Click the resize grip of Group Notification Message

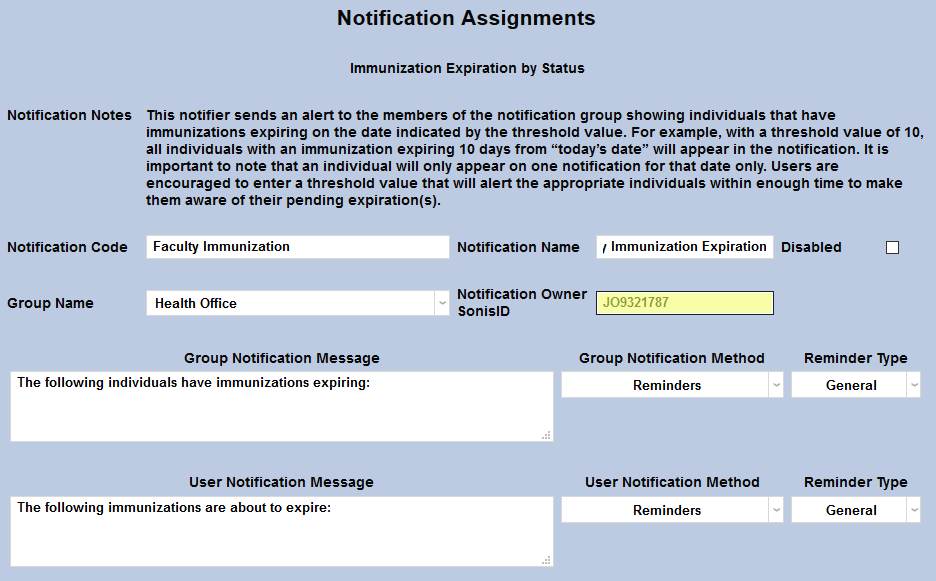[546, 433]
